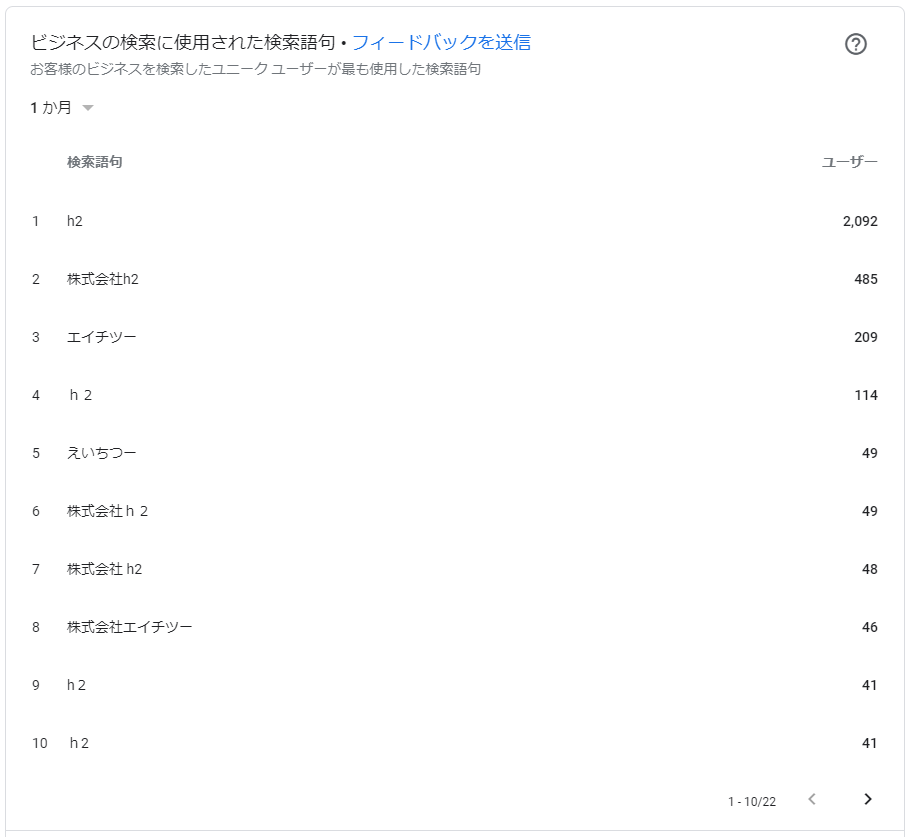The image size is (910, 837).
Task: Click the 検索語句 column header
Action: (x=95, y=162)
